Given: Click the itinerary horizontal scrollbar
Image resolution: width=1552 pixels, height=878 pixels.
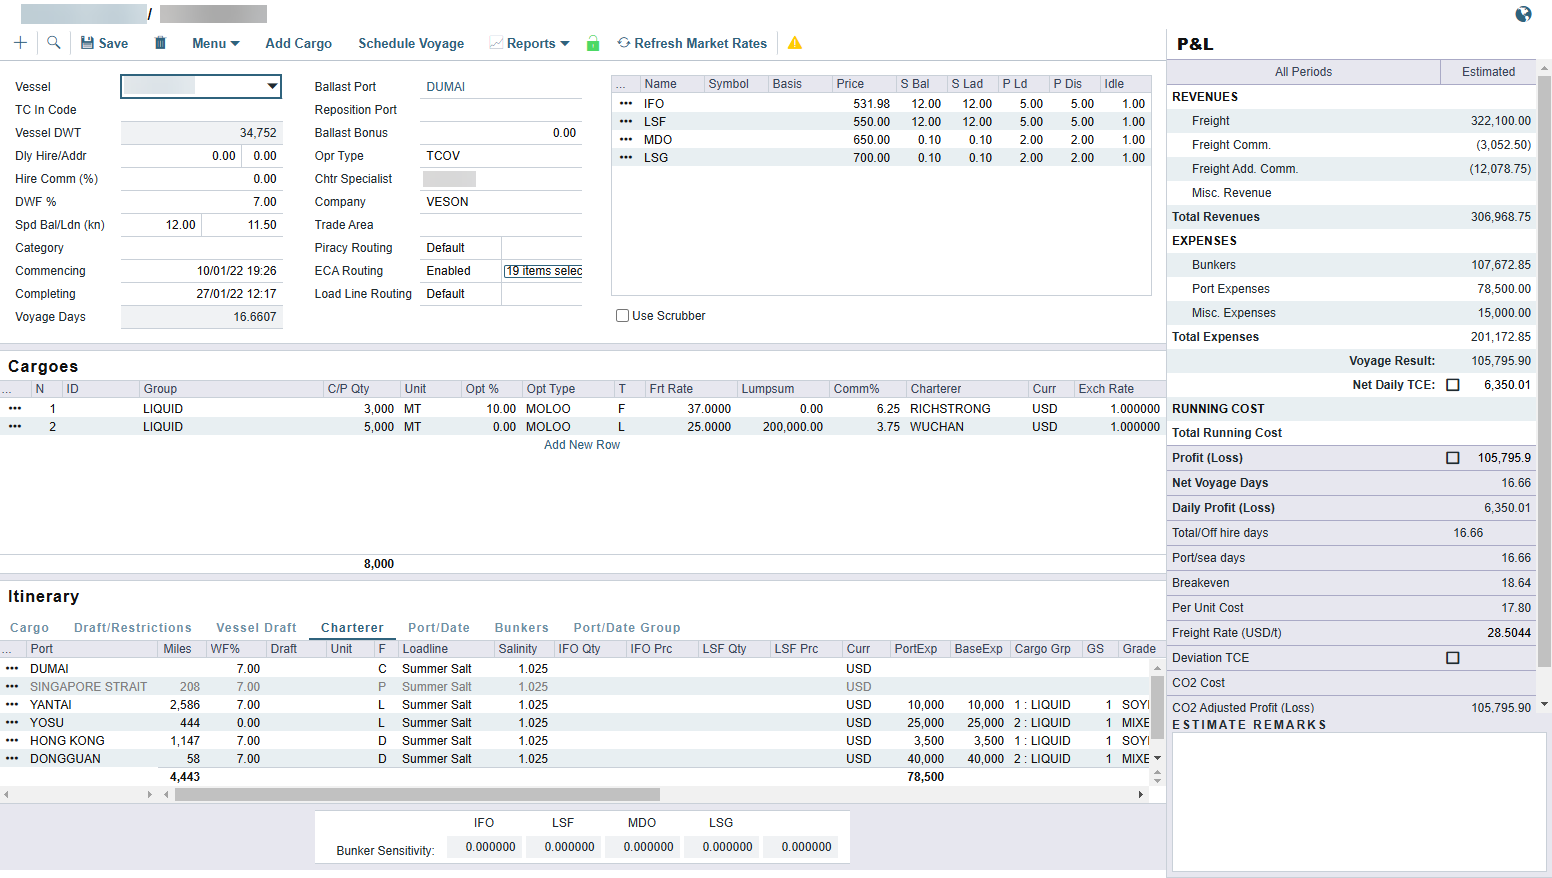Looking at the screenshot, I should point(416,795).
